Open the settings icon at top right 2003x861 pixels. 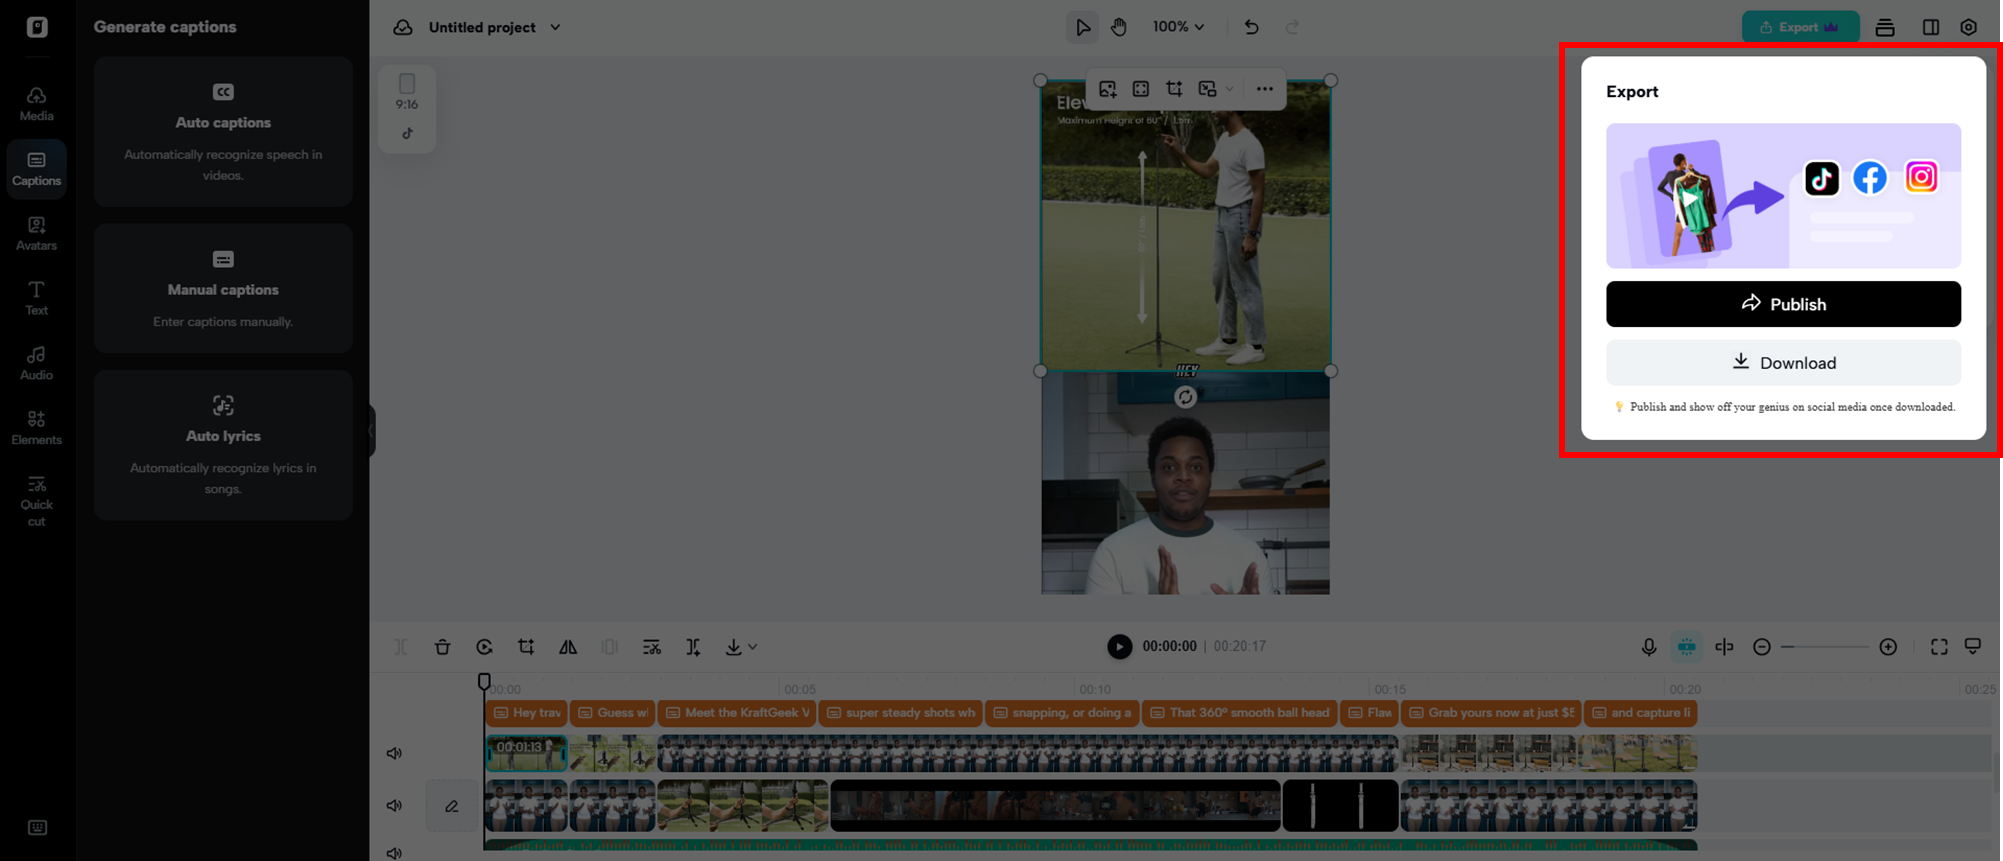pos(1968,27)
